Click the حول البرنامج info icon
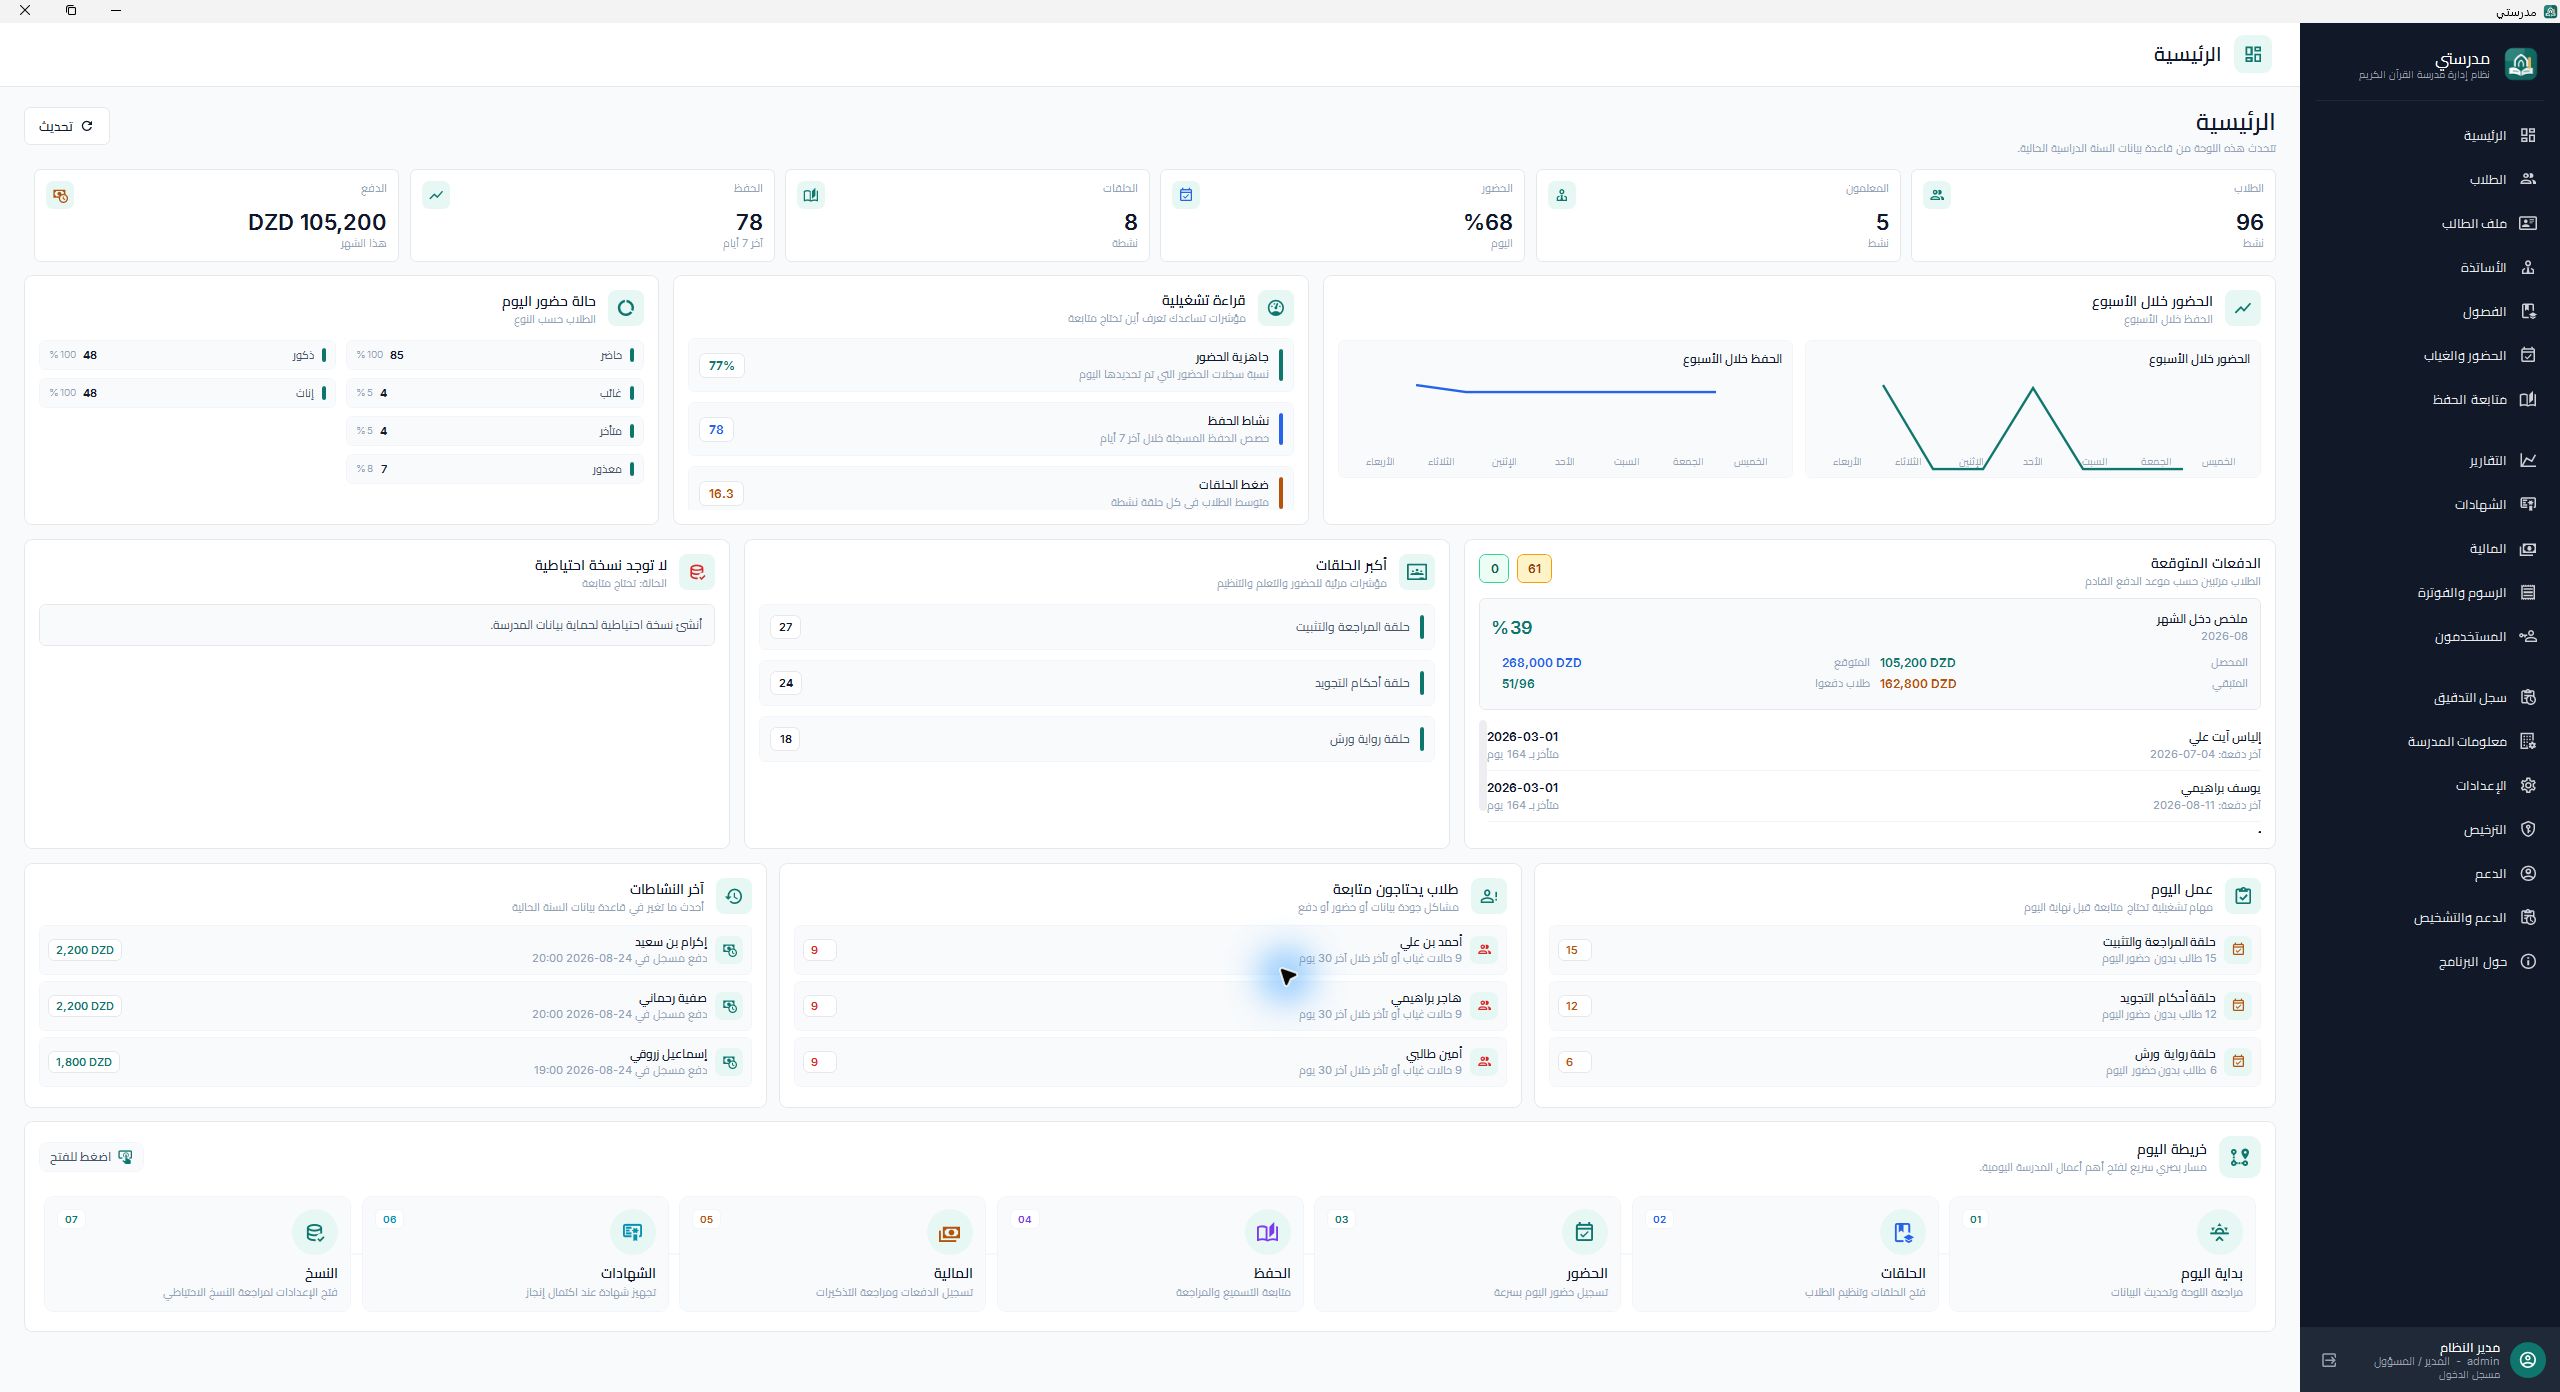Screen dimensions: 2560x1392 (x=2528, y=961)
